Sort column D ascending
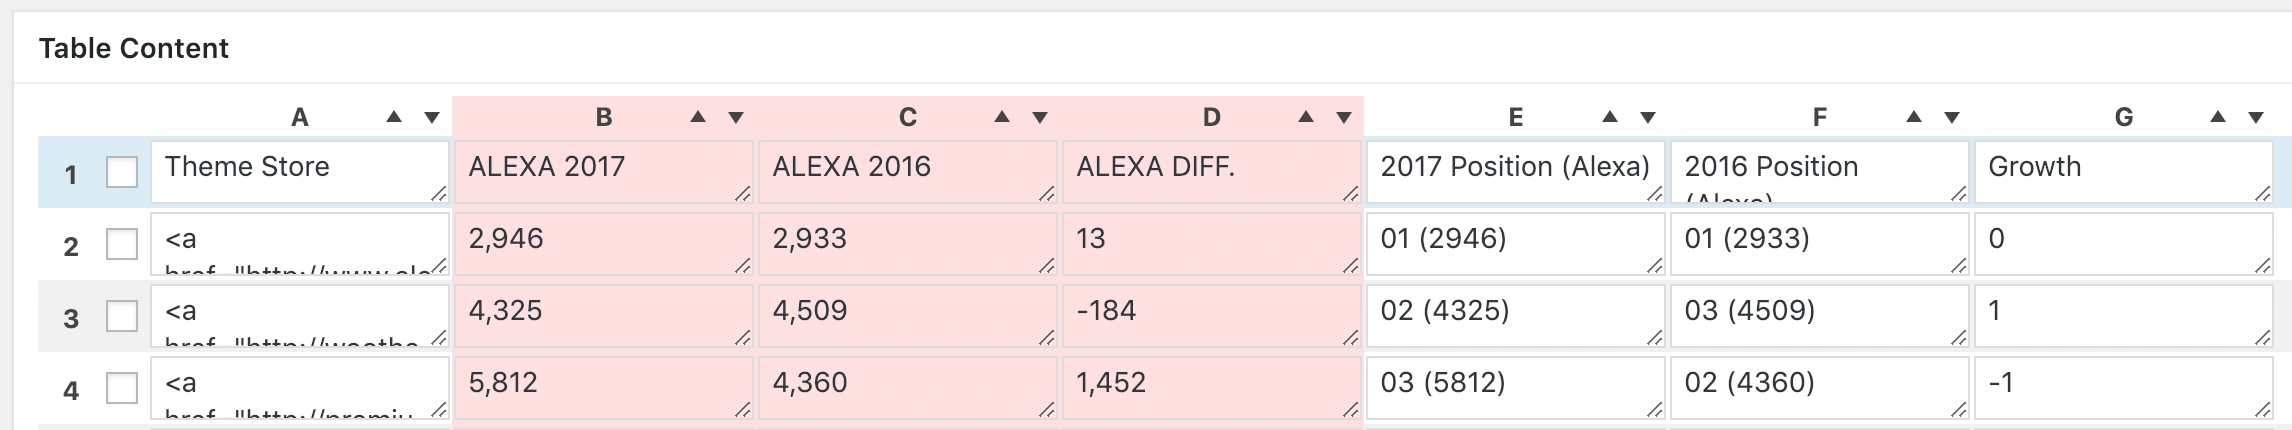 (x=1306, y=117)
